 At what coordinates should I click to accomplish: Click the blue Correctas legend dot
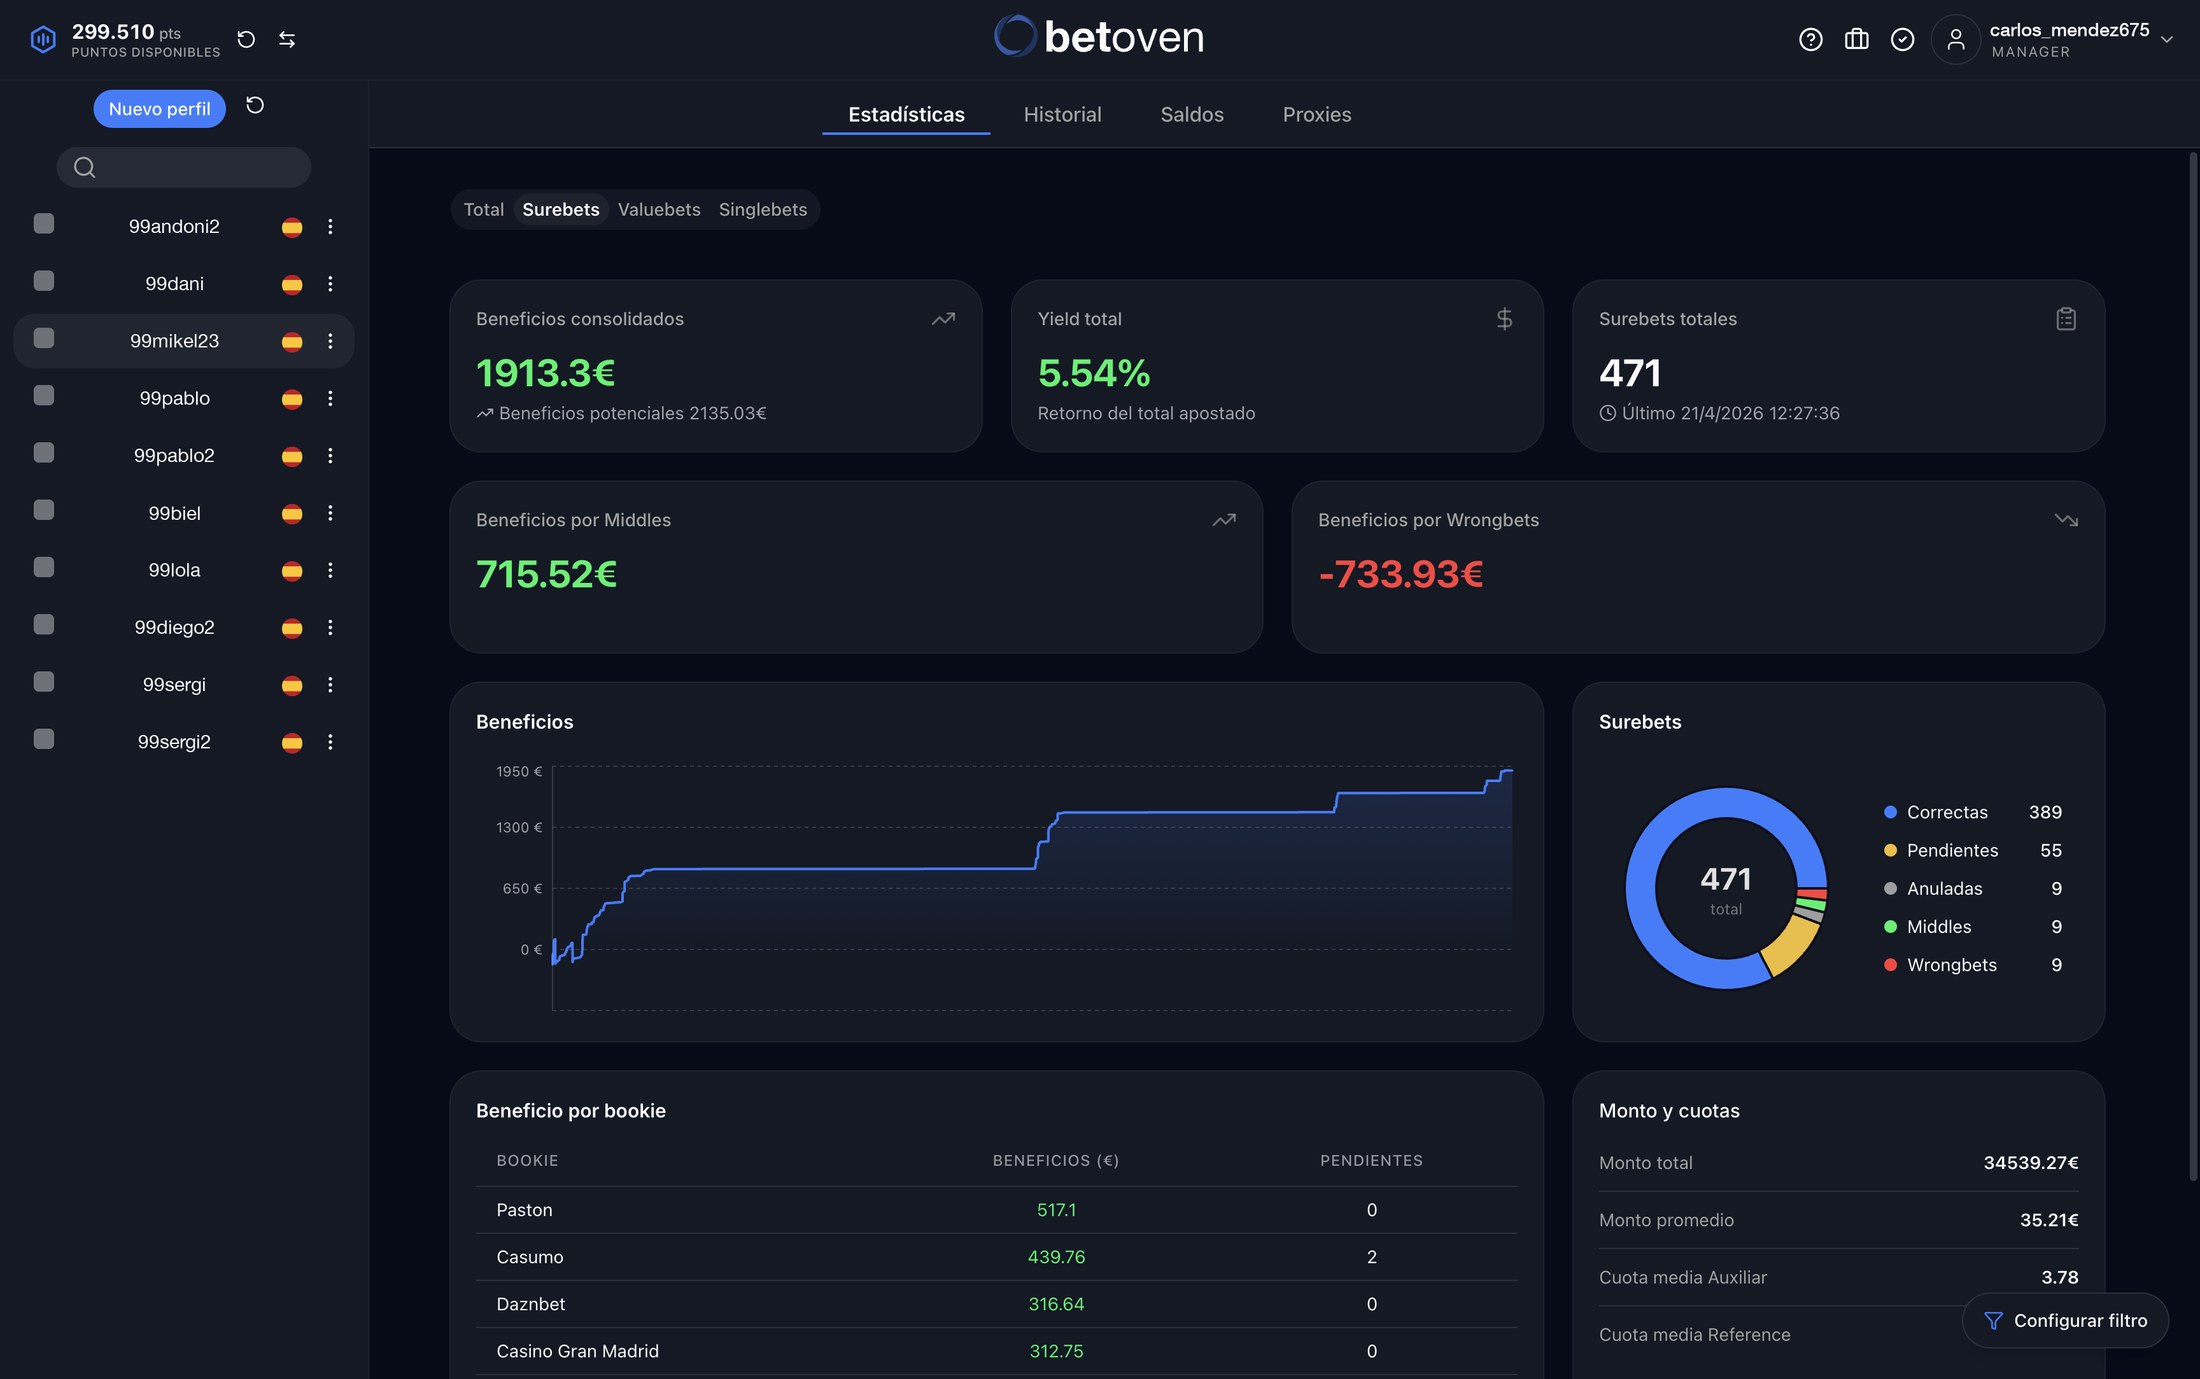(1890, 812)
